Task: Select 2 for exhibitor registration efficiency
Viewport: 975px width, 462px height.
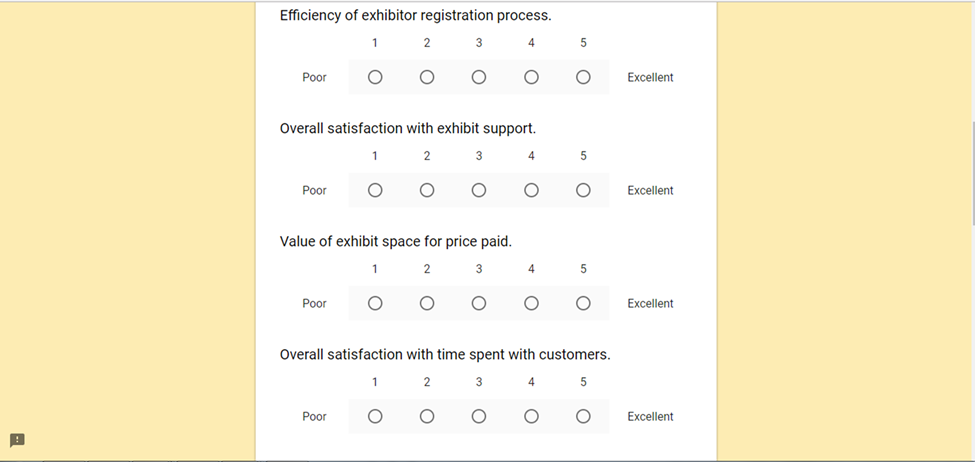Action: point(427,77)
